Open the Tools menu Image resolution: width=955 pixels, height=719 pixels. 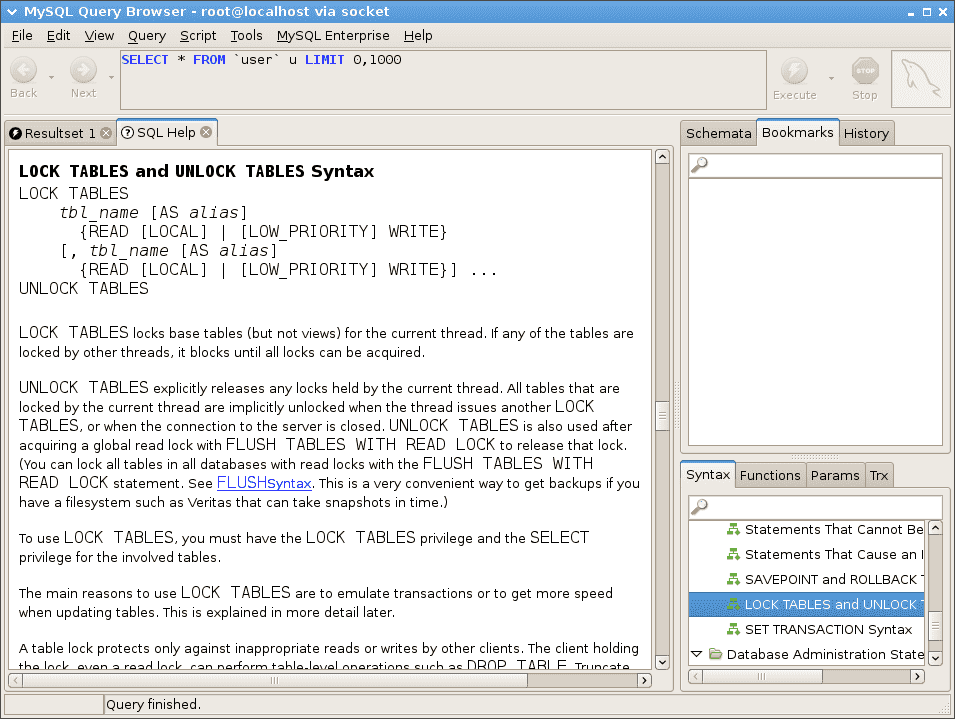[x=246, y=36]
